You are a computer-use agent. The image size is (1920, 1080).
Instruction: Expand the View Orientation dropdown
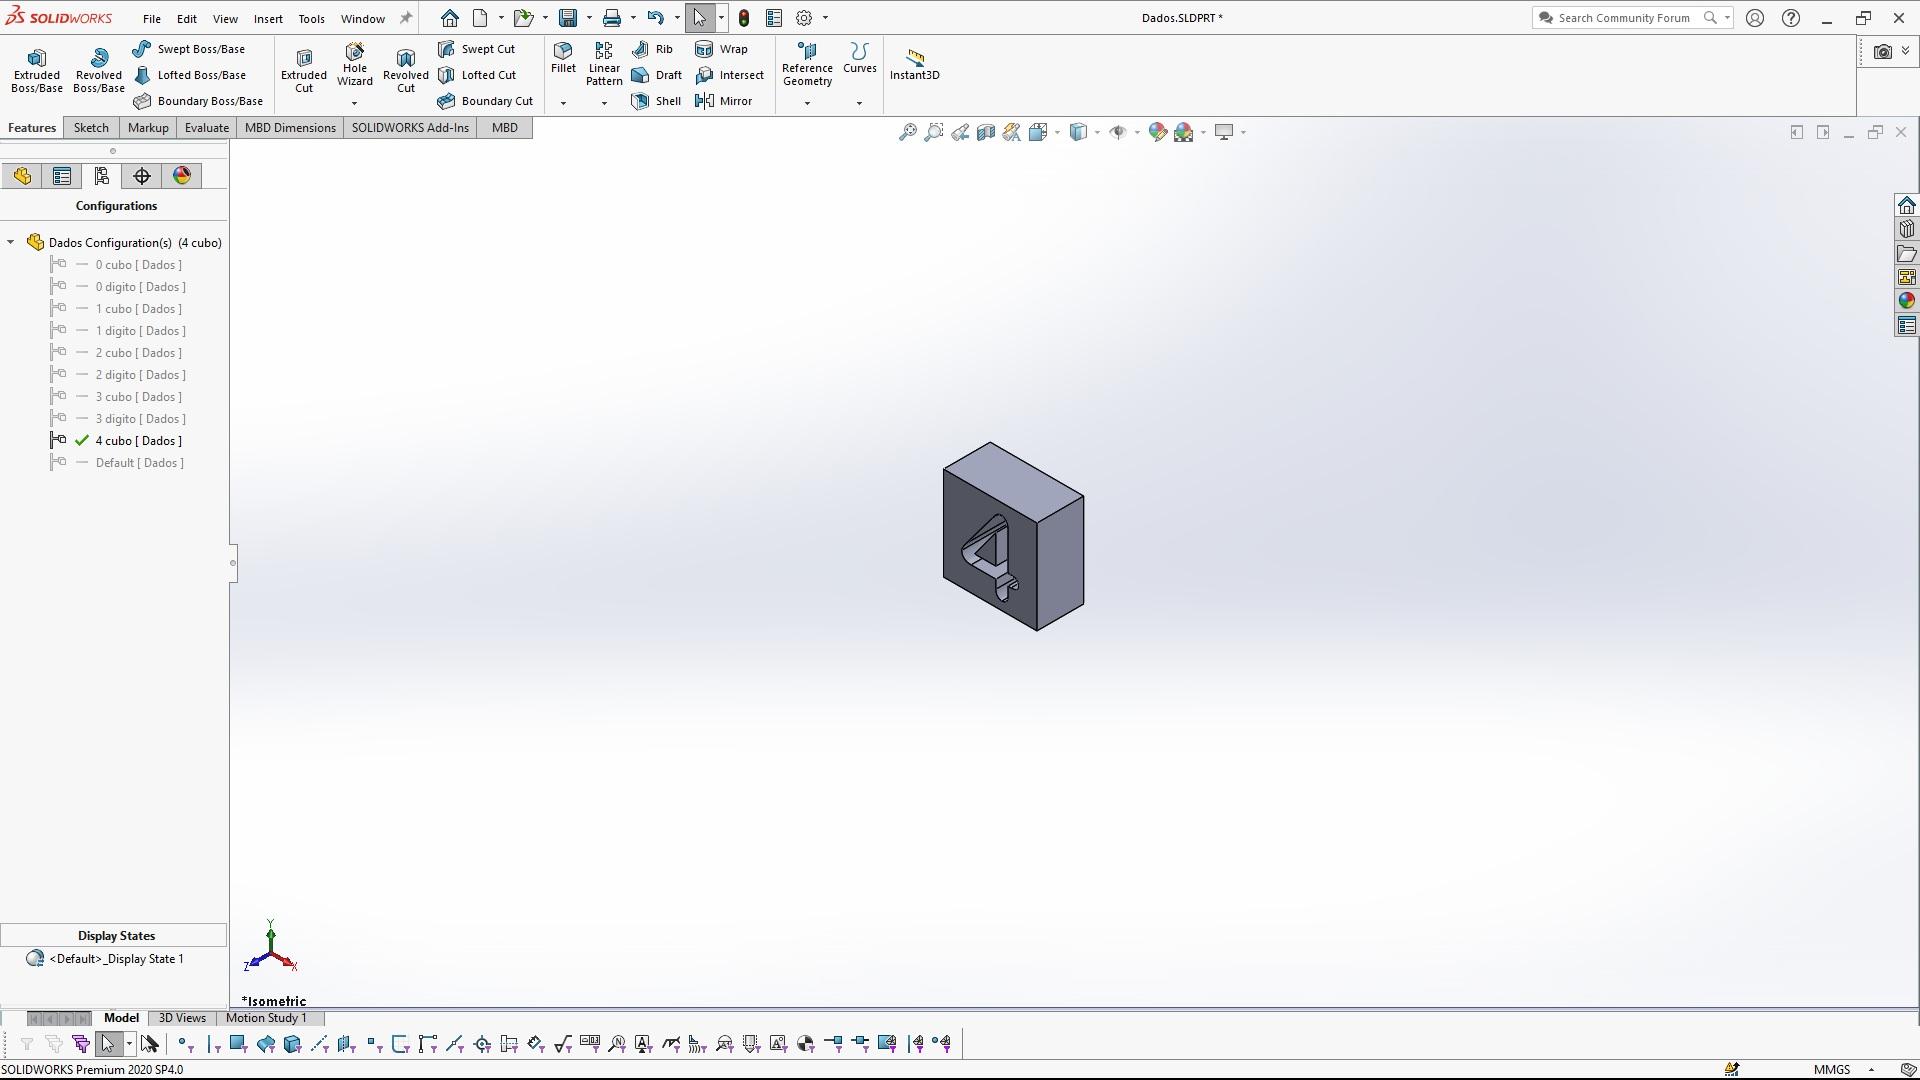point(1057,132)
